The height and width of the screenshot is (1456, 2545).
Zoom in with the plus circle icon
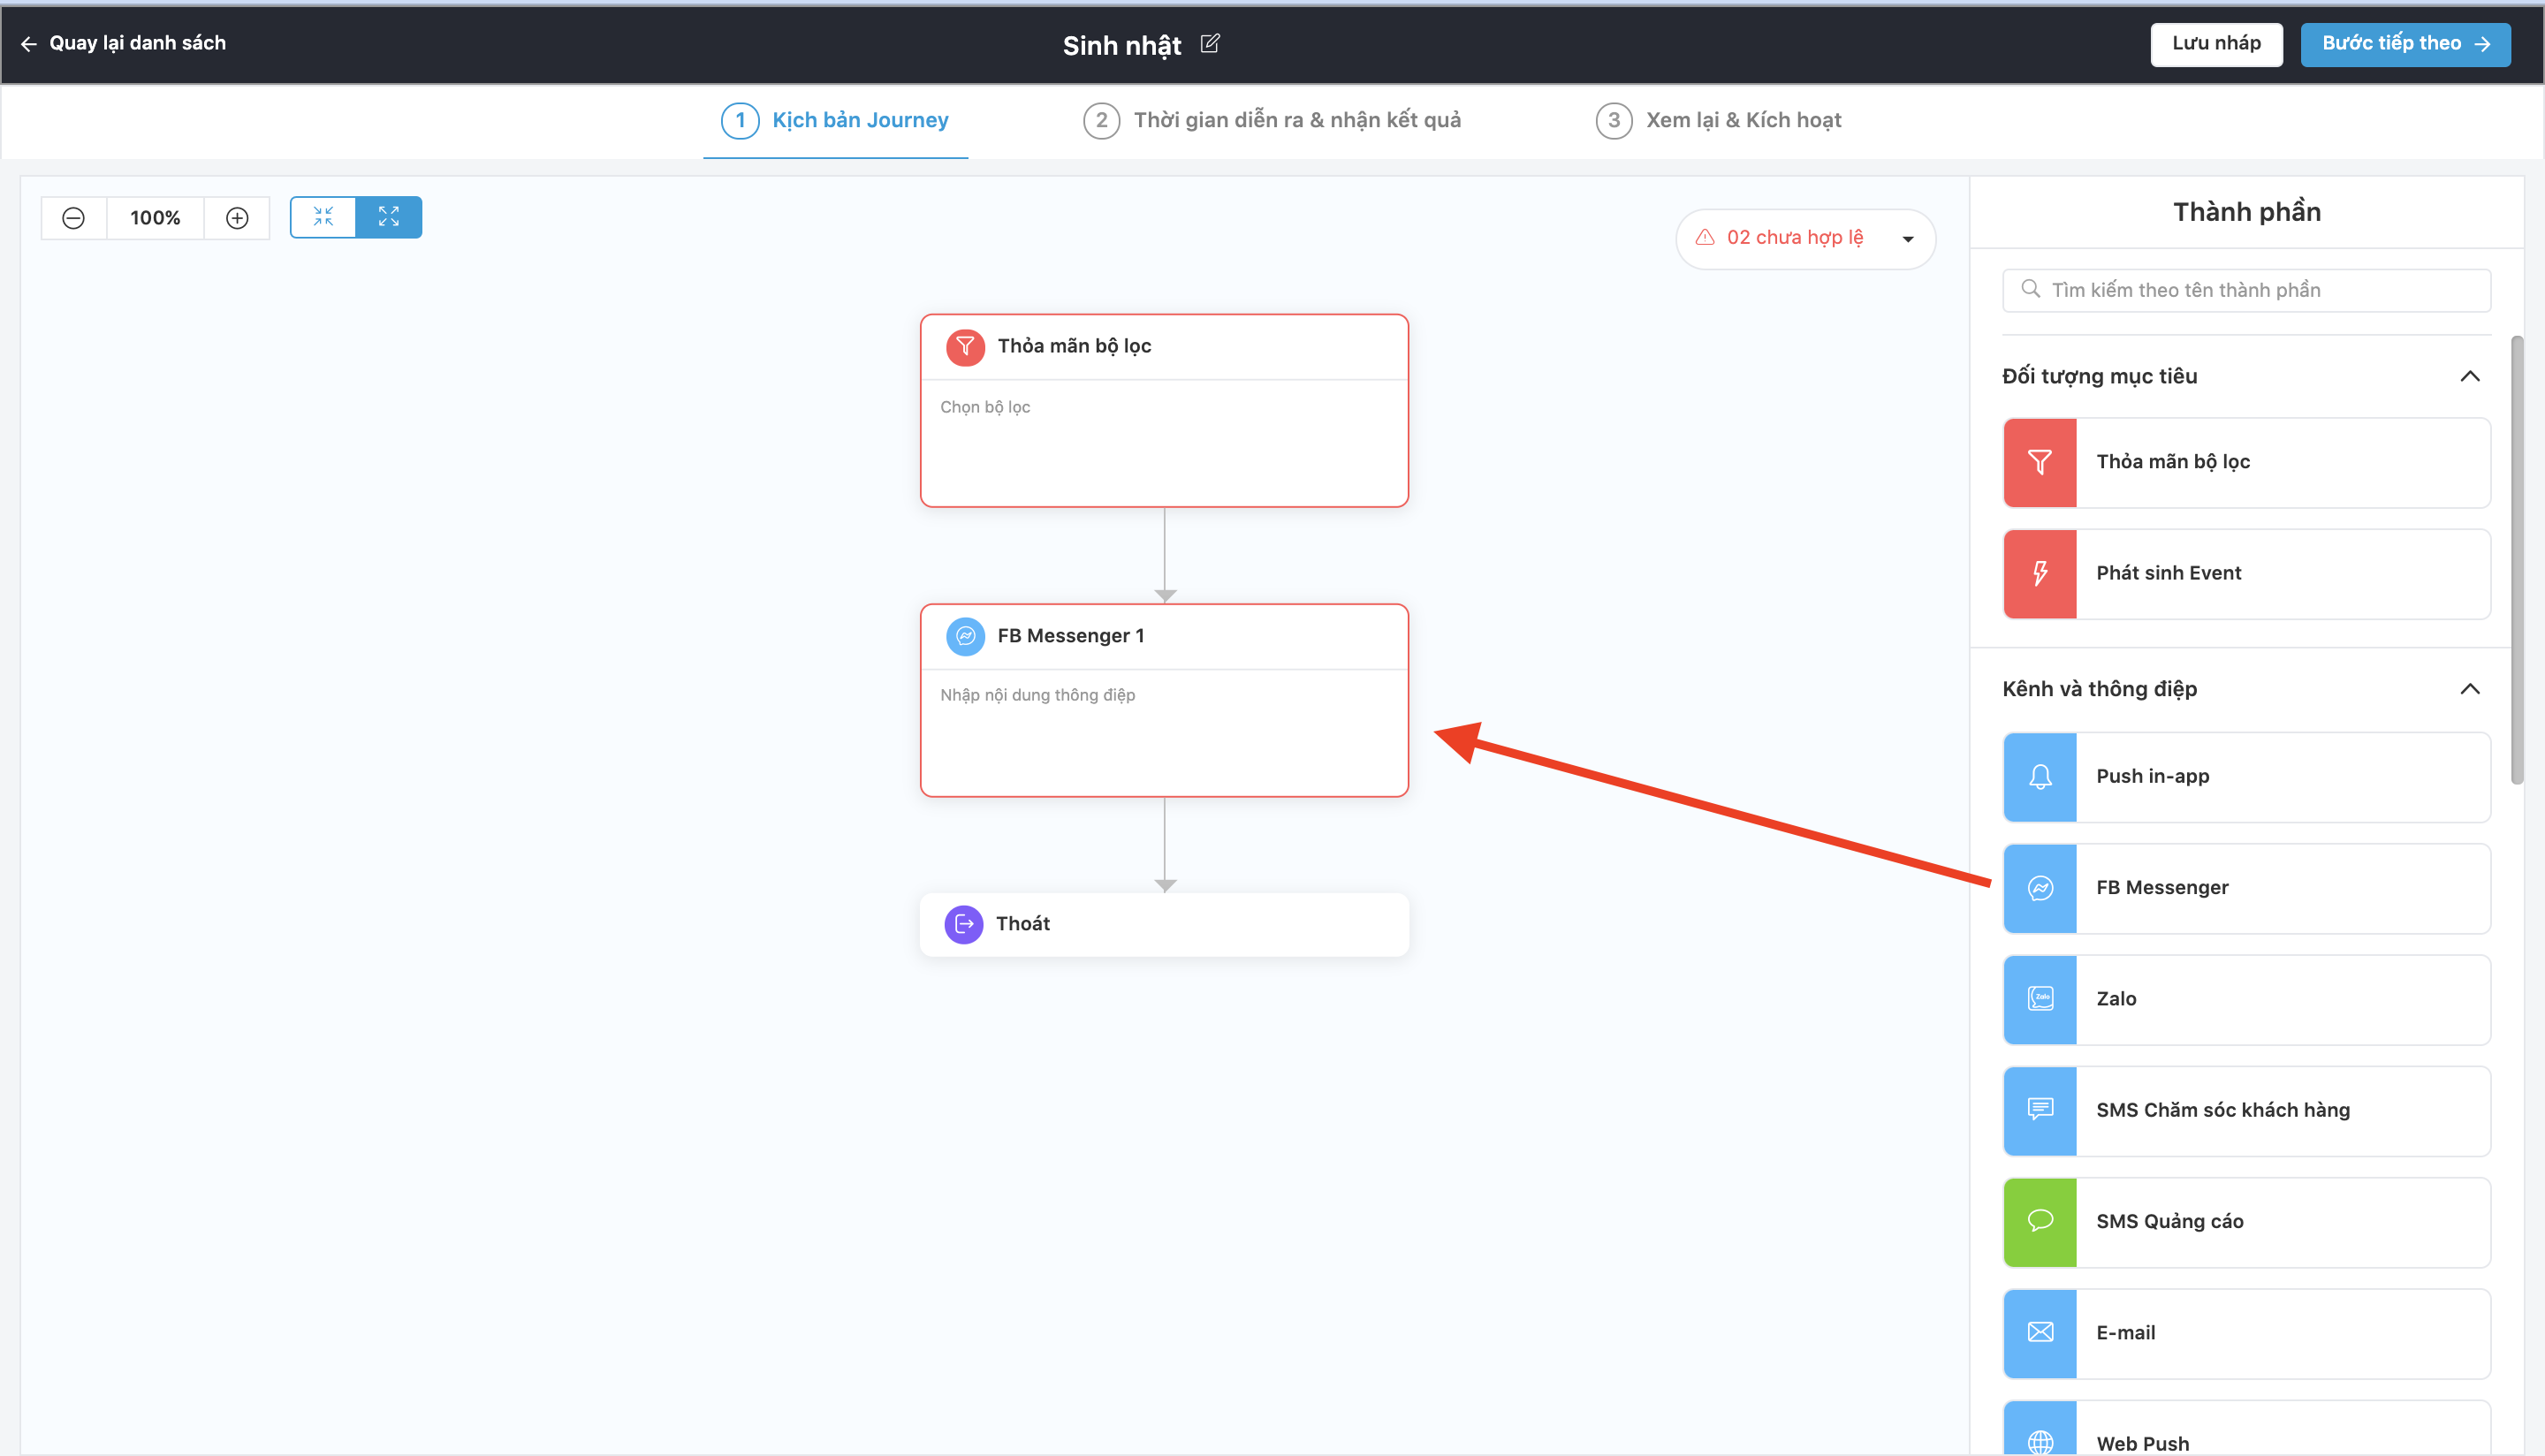237,218
